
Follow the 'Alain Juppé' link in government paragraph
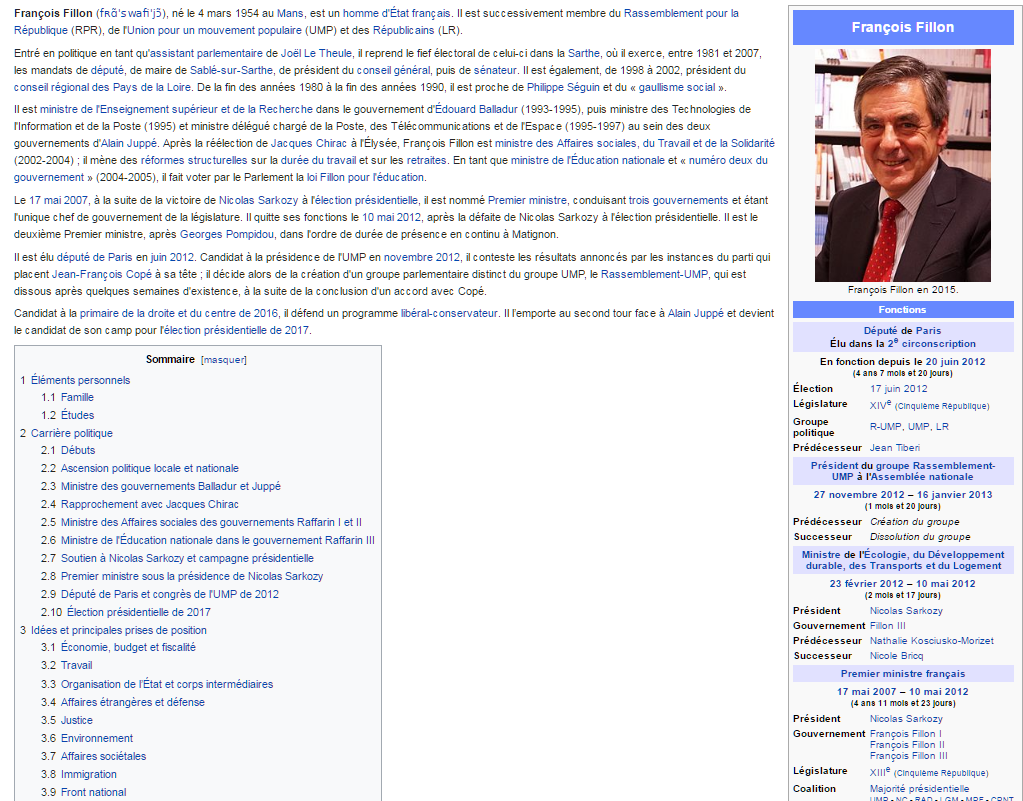(x=129, y=144)
